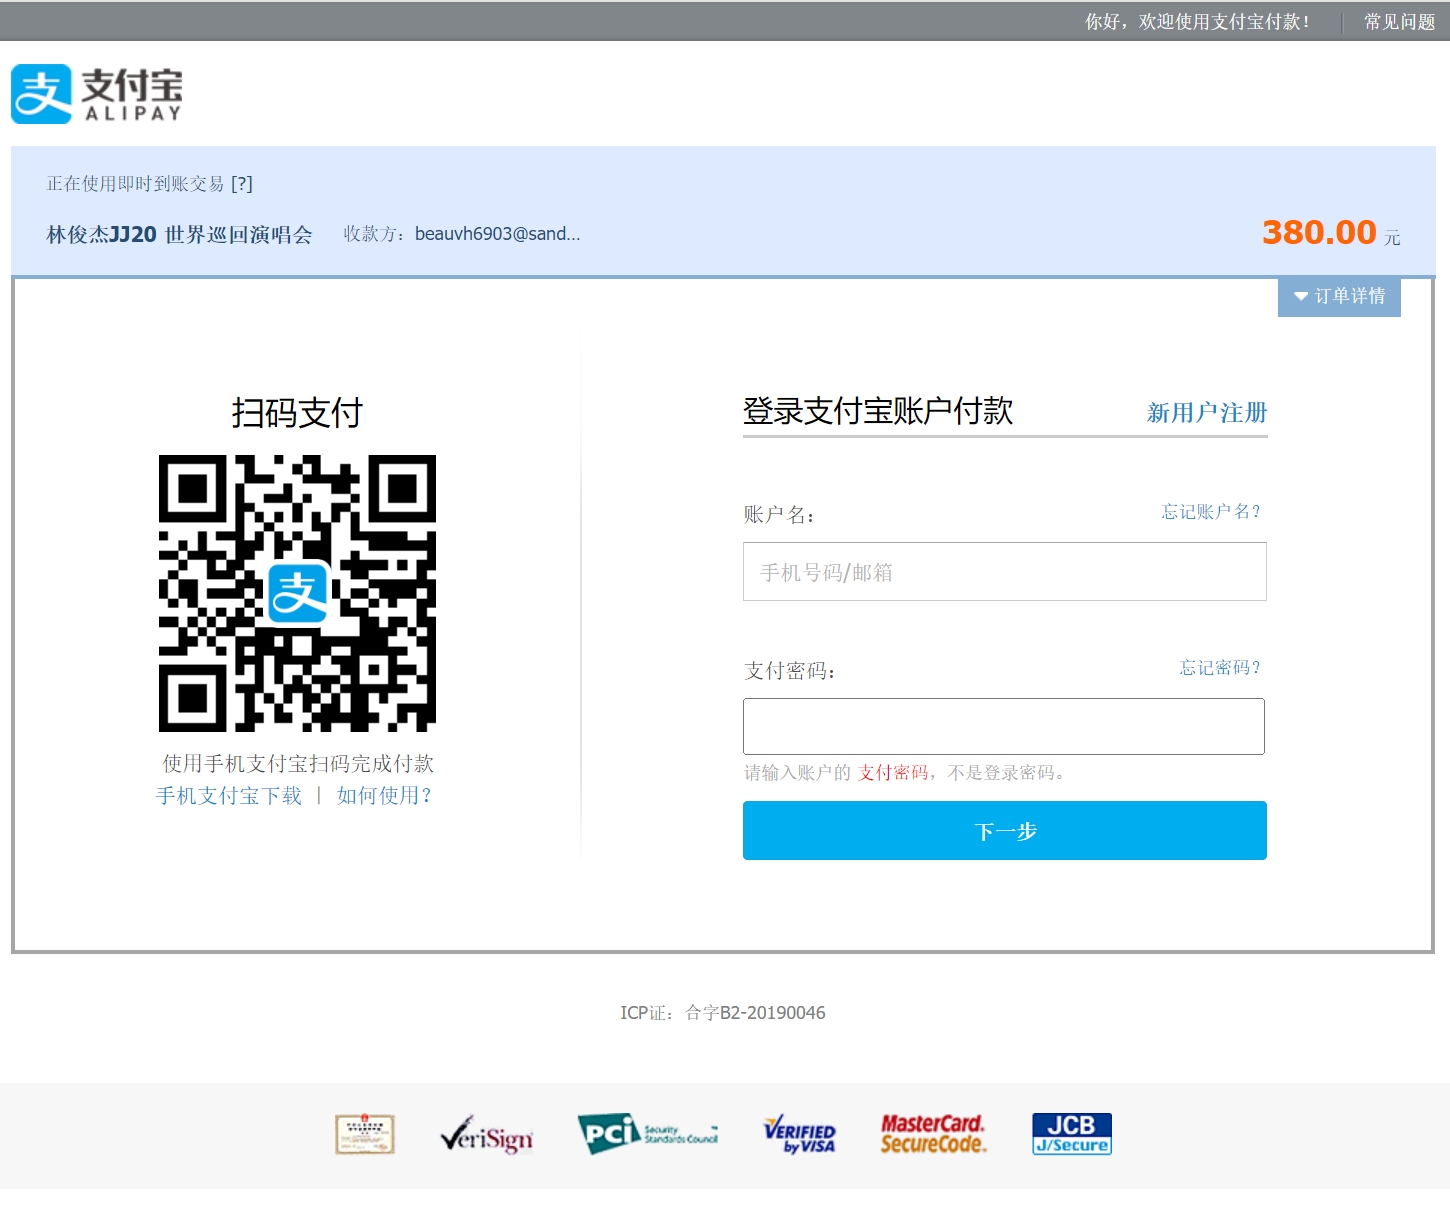Focus the 手机号码/邮箱 account name field
Image resolution: width=1450 pixels, height=1225 pixels.
1004,572
